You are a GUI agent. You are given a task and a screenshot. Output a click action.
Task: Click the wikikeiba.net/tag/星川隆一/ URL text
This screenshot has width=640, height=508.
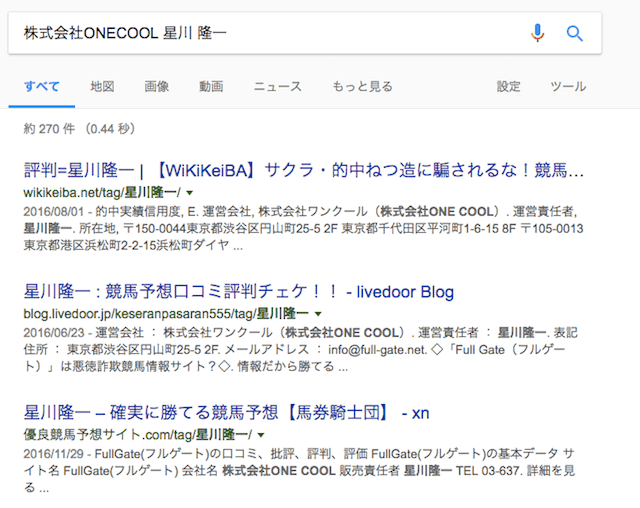point(102,192)
